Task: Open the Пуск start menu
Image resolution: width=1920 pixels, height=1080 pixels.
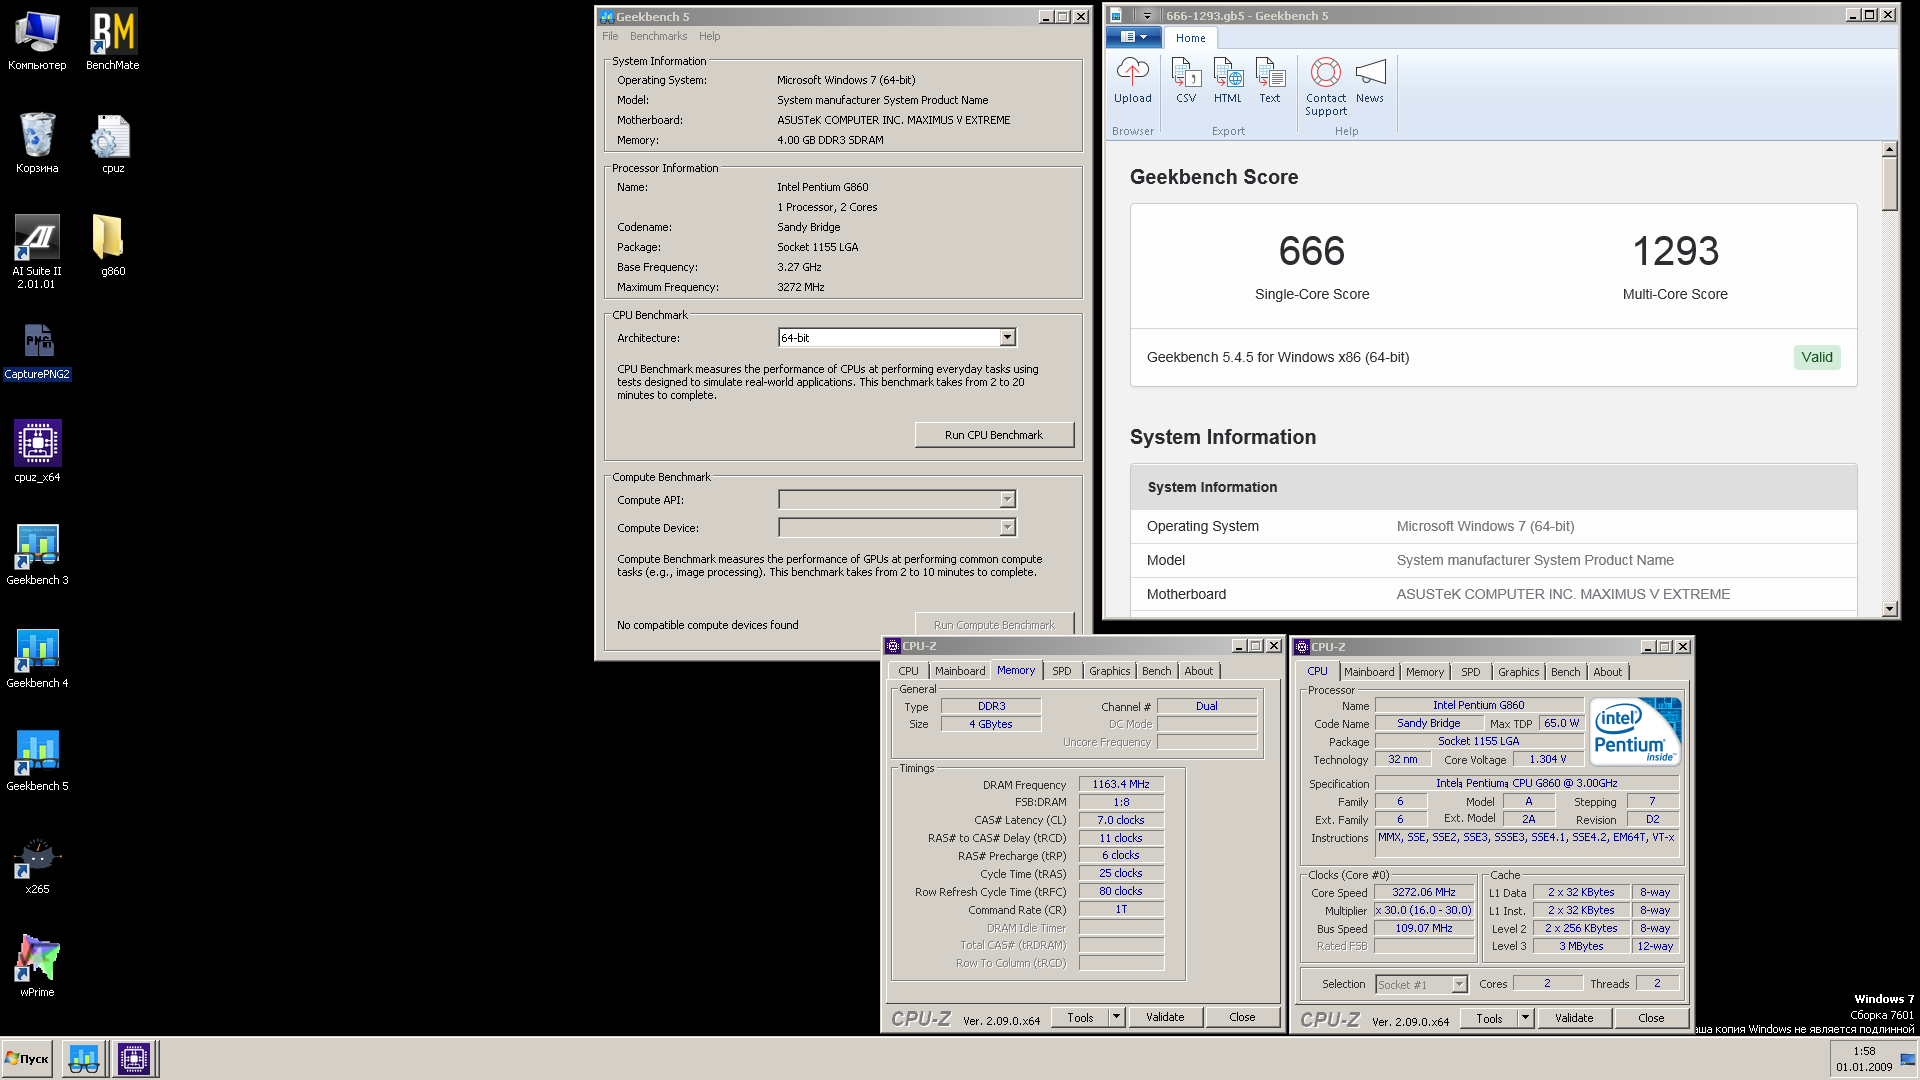Action: tap(28, 1059)
